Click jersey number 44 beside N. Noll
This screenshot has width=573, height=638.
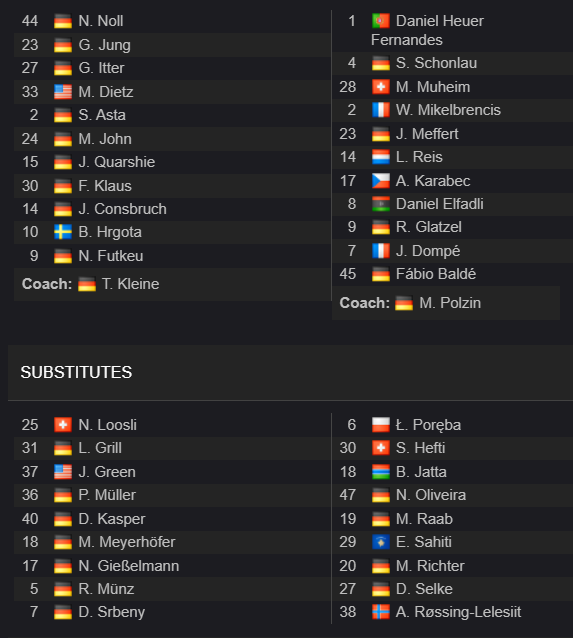30,21
